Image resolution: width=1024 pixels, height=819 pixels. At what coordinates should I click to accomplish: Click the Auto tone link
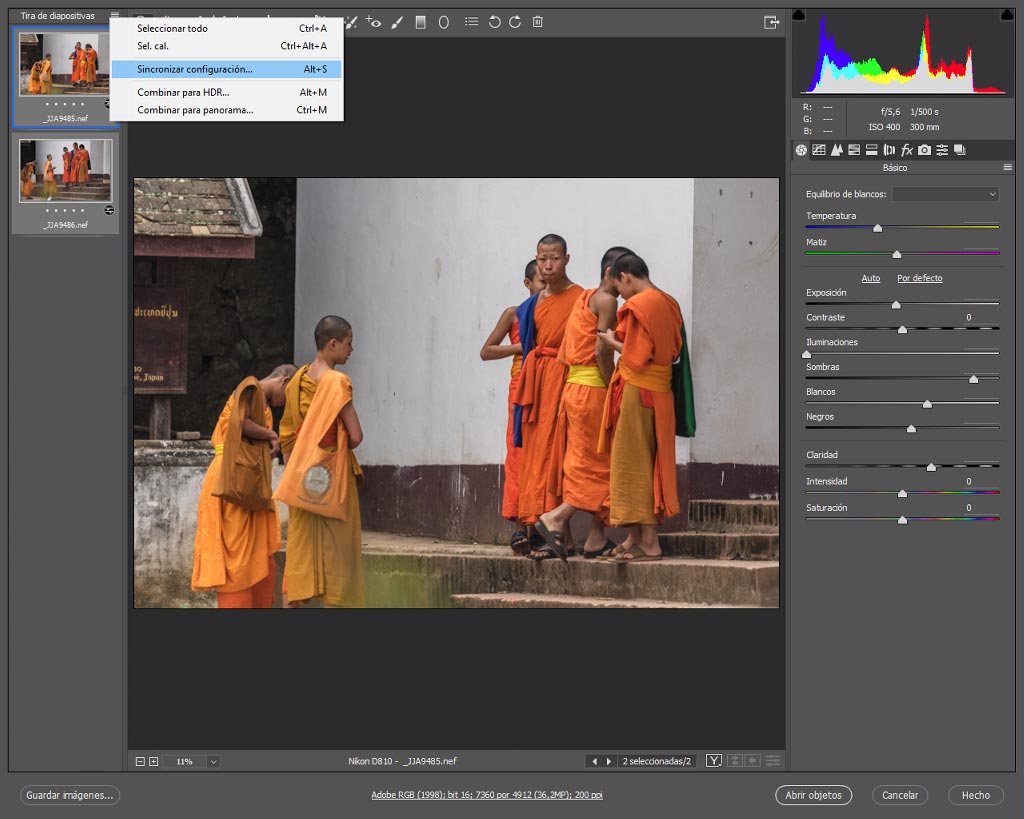click(x=871, y=278)
